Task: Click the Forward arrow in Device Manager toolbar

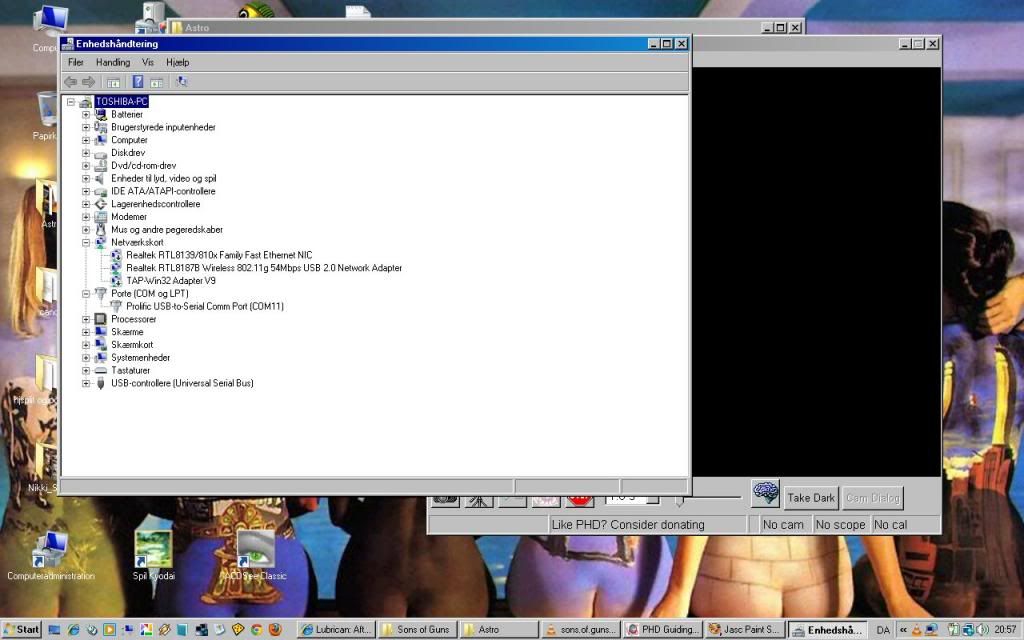Action: pos(88,82)
